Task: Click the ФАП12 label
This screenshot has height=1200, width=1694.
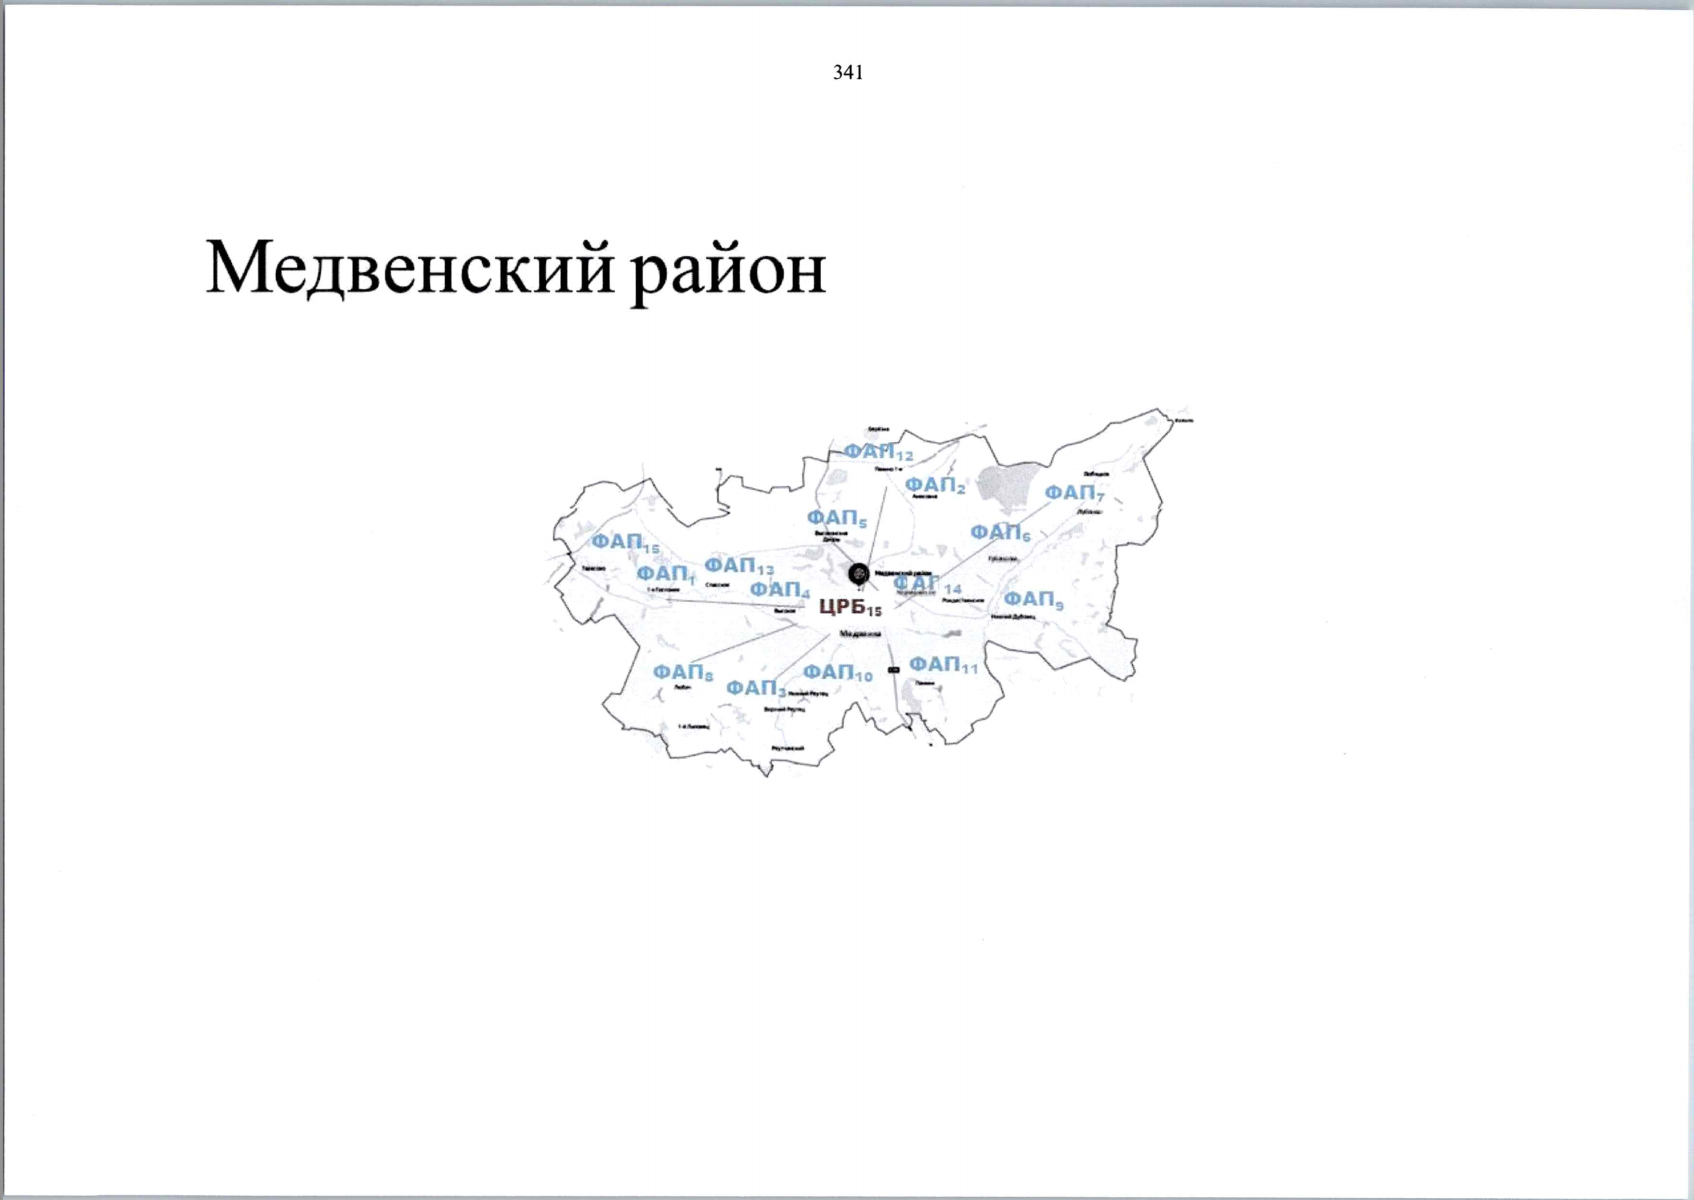Action: click(878, 452)
